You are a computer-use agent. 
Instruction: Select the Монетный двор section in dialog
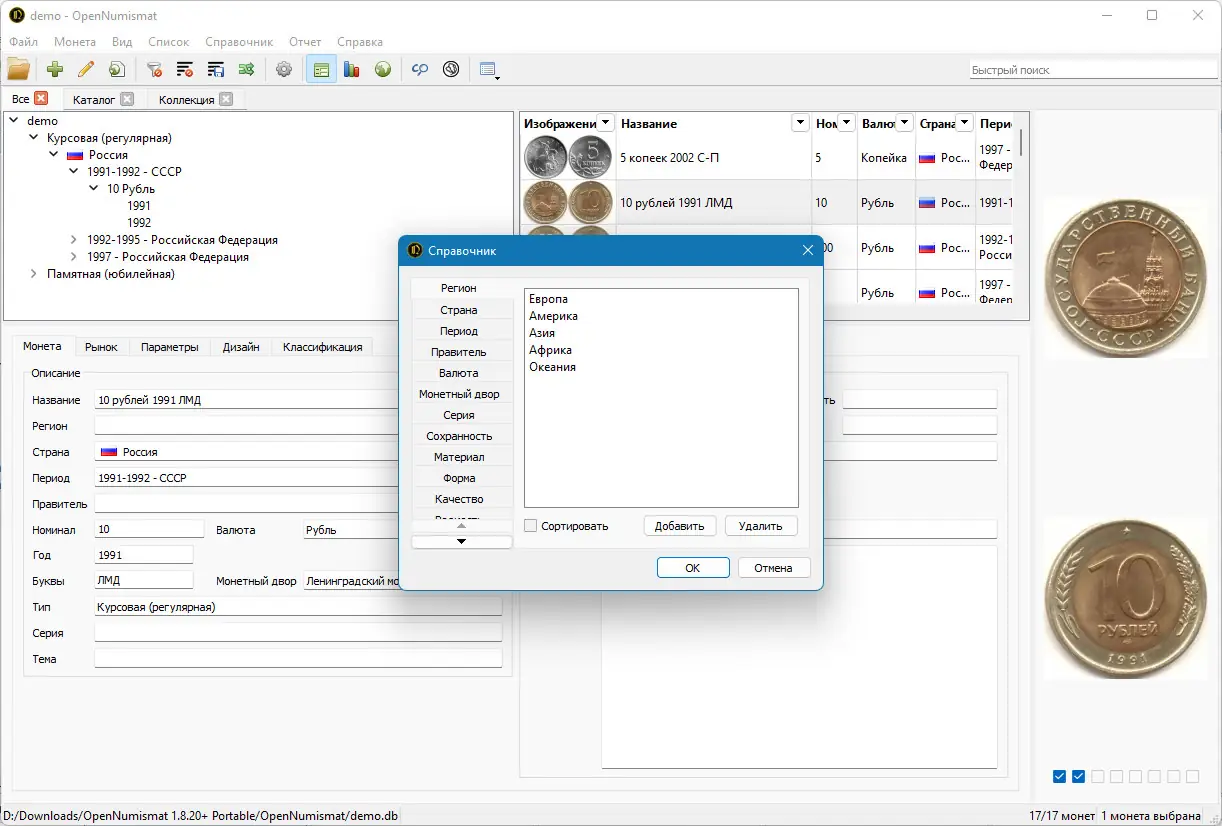(x=459, y=394)
